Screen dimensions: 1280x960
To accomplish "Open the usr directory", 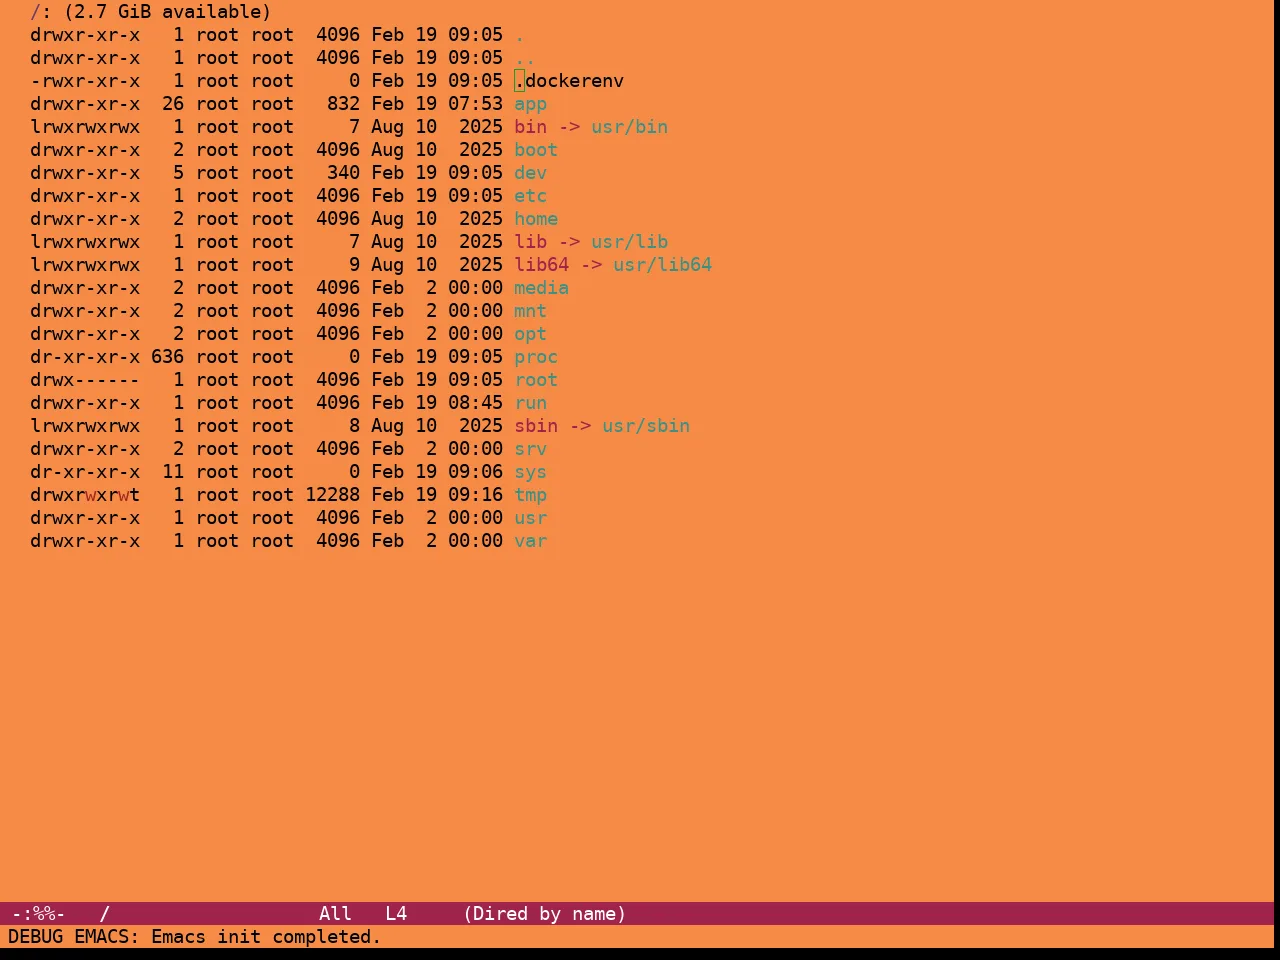I will click(x=530, y=518).
